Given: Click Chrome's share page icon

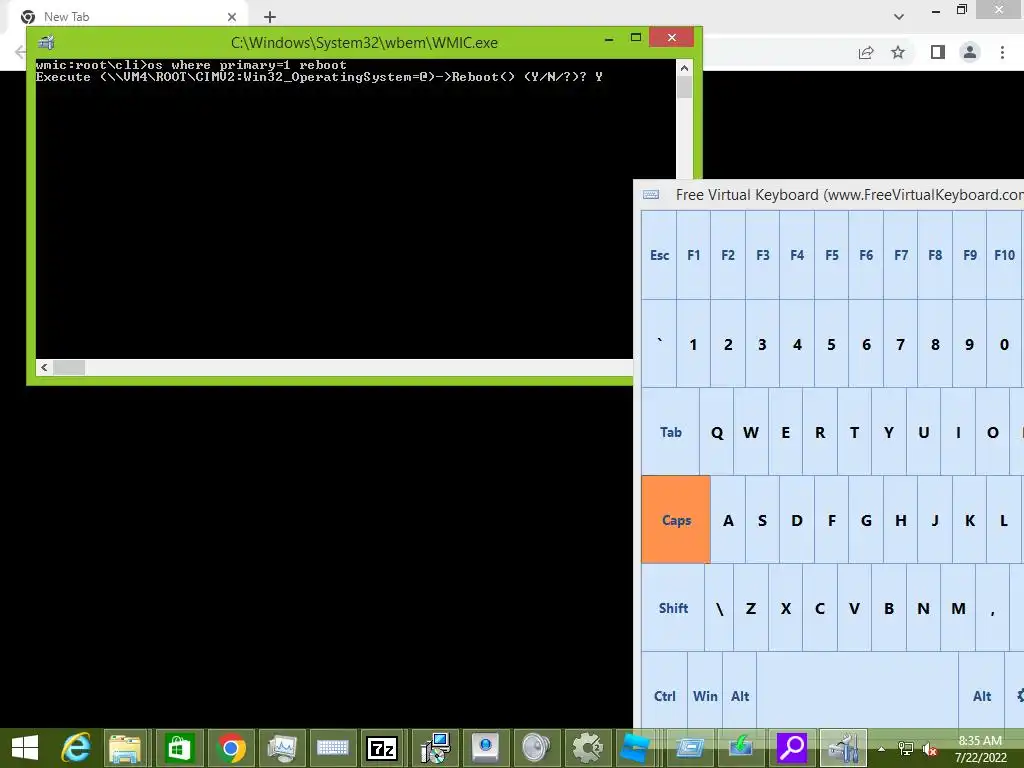Looking at the screenshot, I should coord(866,52).
